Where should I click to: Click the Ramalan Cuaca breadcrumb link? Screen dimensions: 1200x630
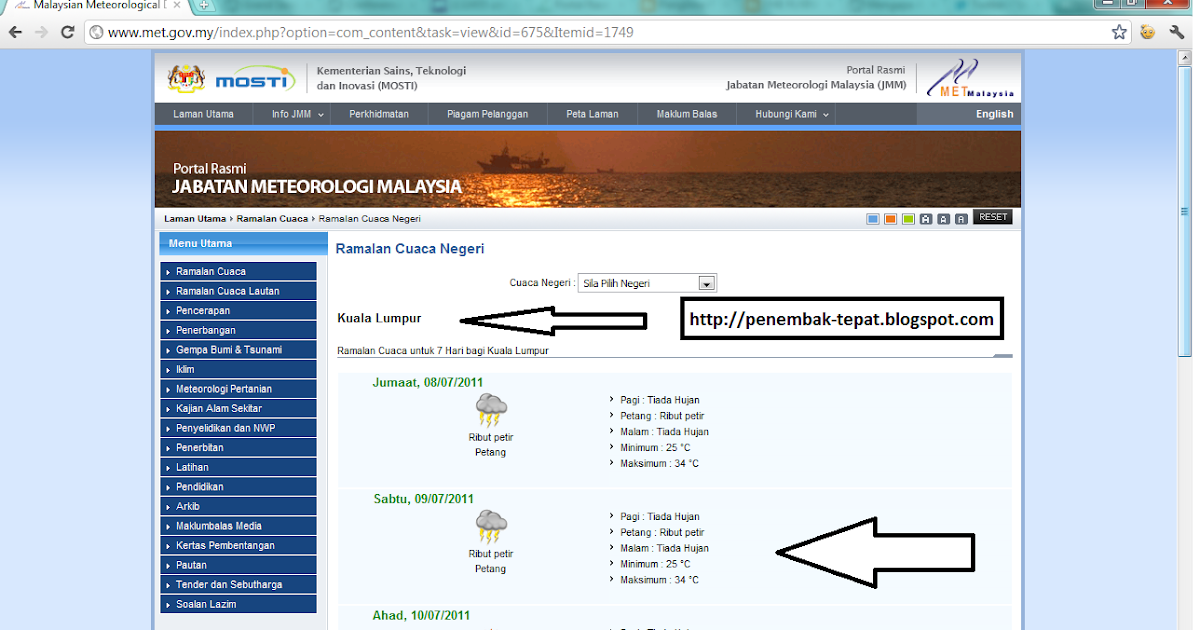[x=272, y=218]
